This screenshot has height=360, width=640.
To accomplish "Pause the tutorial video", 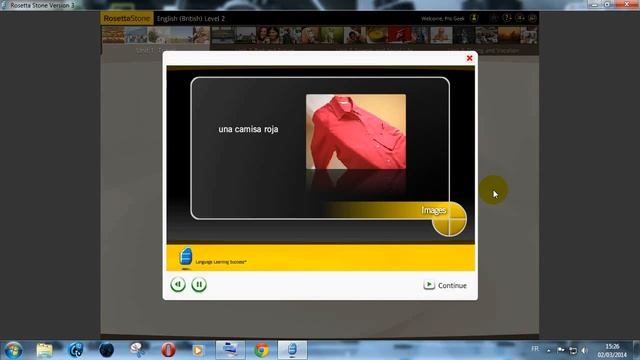I will coord(199,284).
